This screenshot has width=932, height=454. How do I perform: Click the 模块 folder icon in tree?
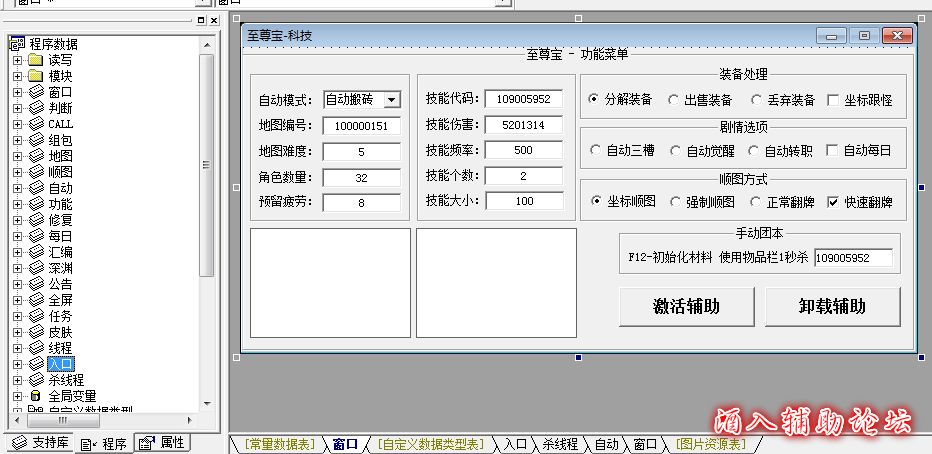click(35, 76)
